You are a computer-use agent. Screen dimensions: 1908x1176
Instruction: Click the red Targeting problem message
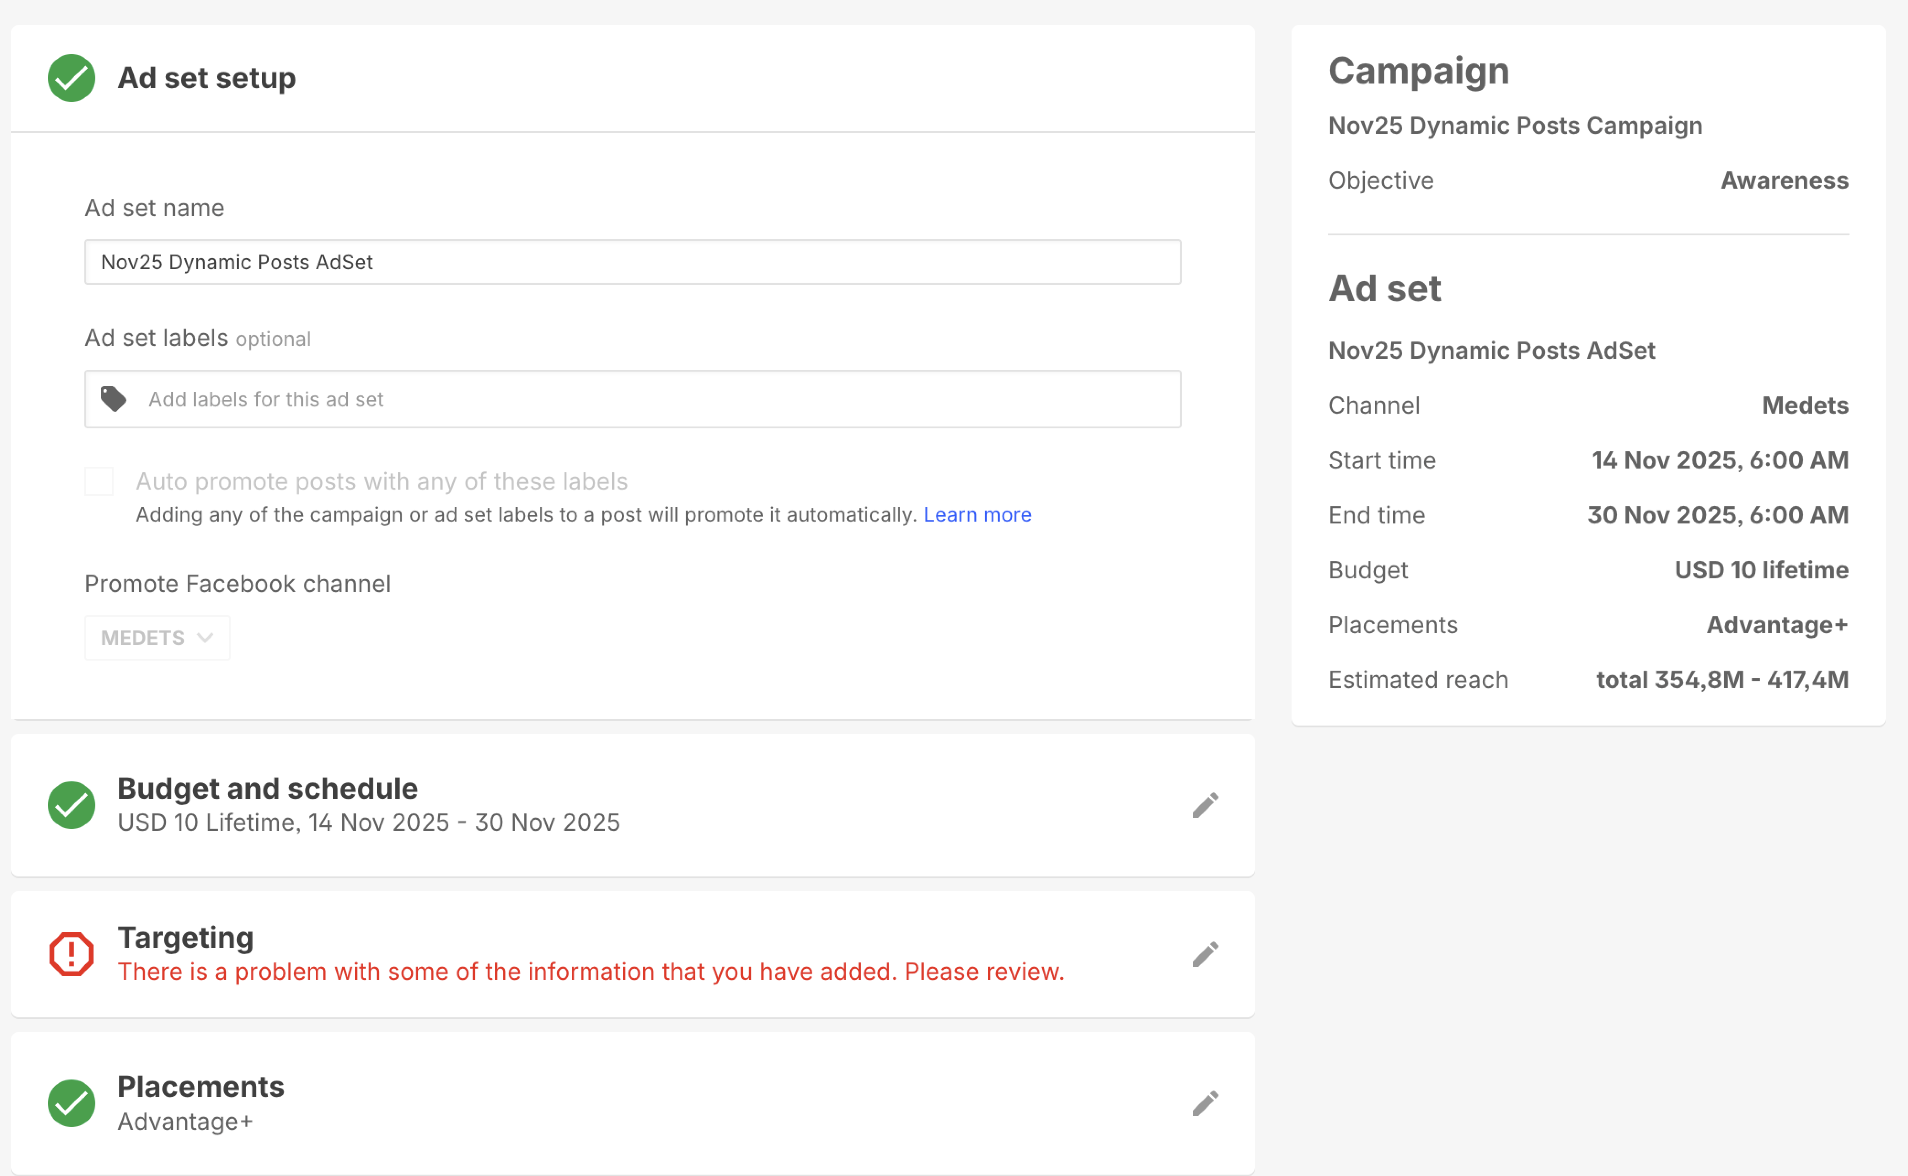point(590,972)
